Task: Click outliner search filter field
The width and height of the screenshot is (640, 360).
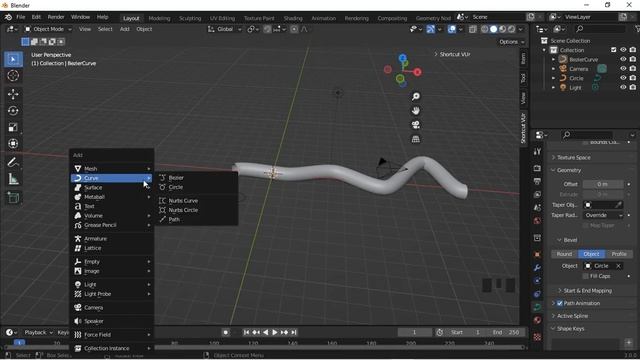Action: click(x=600, y=29)
